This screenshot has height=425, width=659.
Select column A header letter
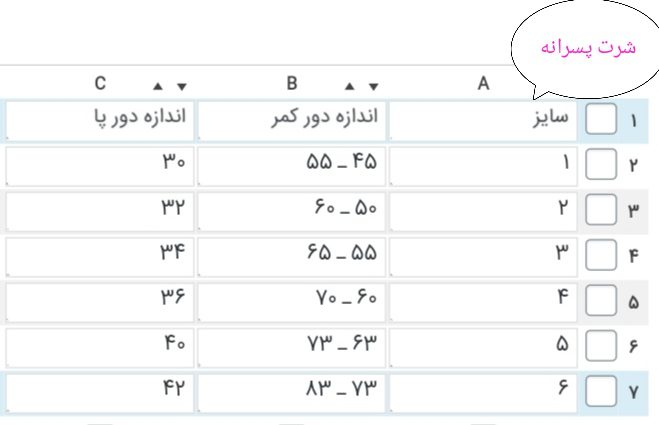tap(482, 84)
